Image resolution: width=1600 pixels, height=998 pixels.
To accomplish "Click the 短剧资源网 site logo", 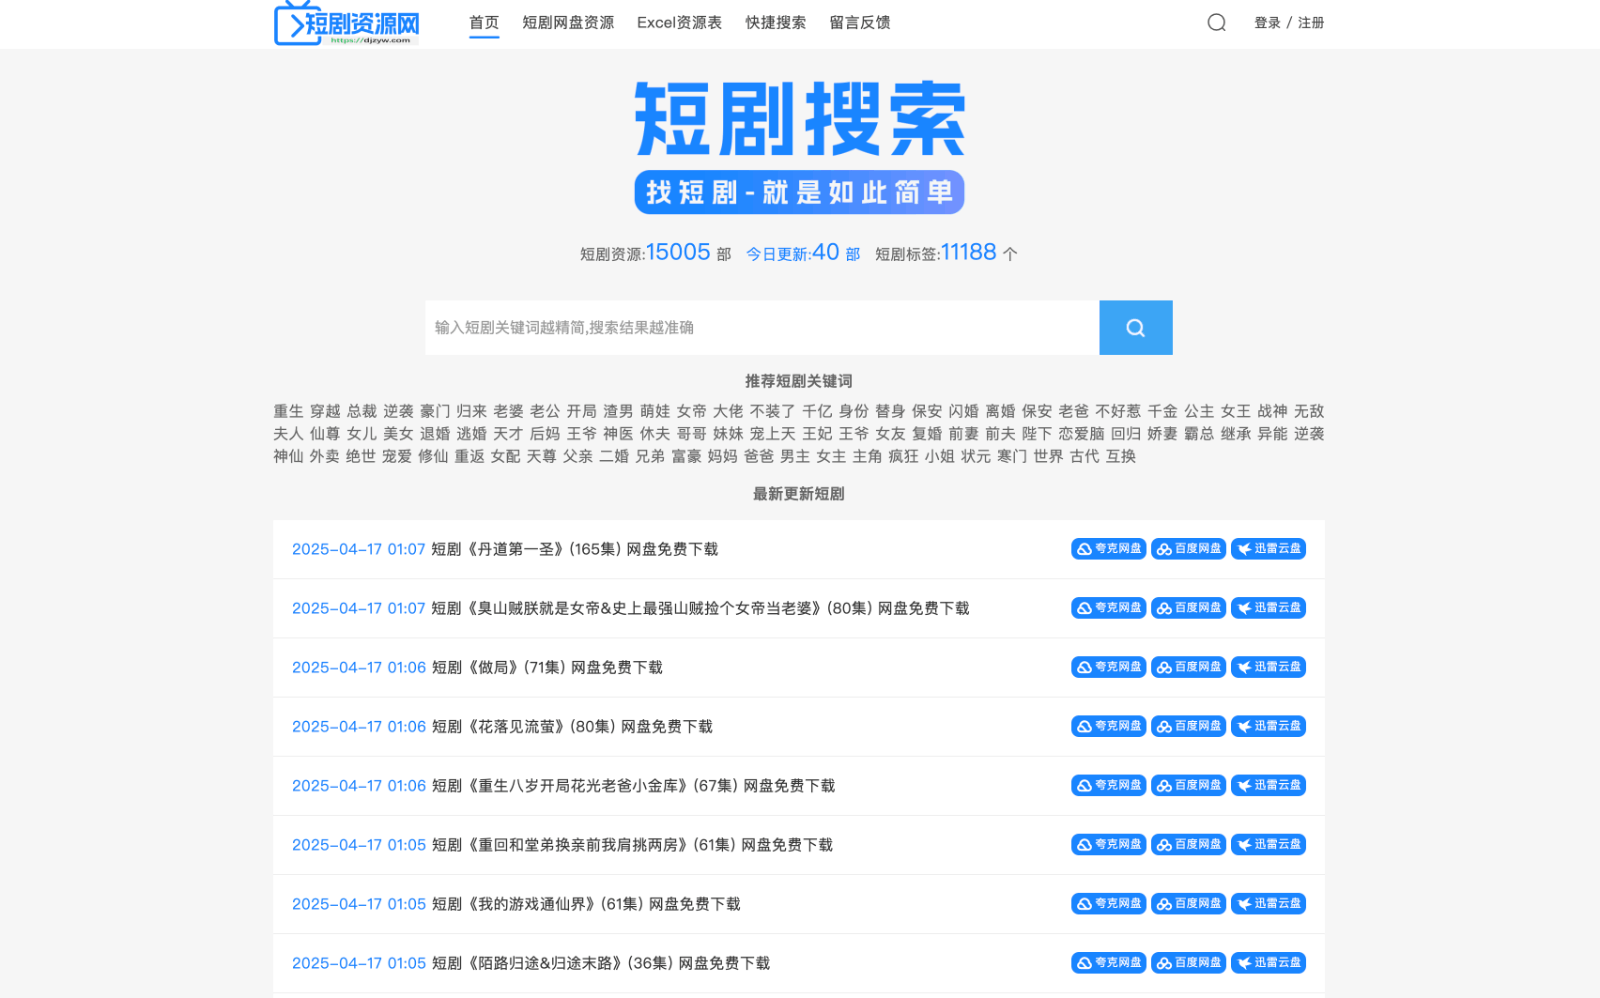I will [x=347, y=23].
